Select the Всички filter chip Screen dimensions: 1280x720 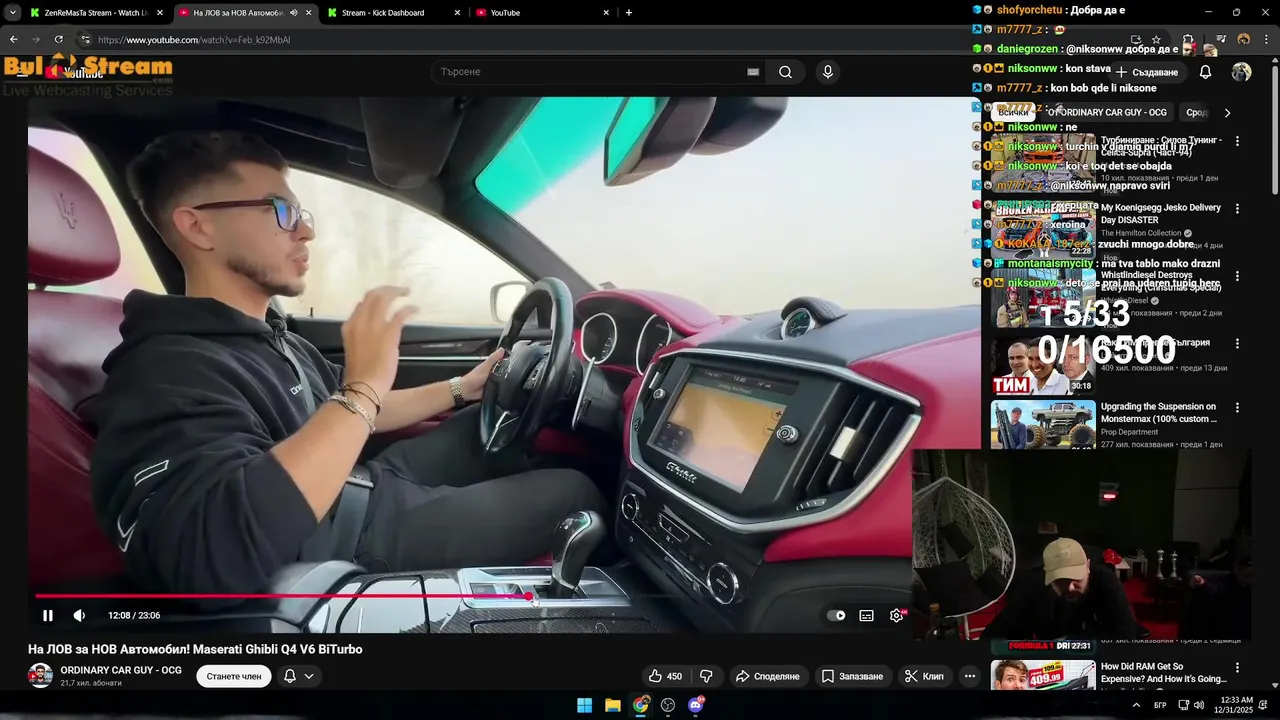[x=1013, y=113]
